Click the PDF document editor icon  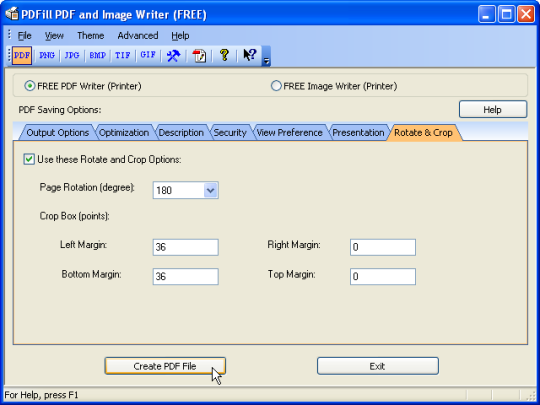click(199, 55)
